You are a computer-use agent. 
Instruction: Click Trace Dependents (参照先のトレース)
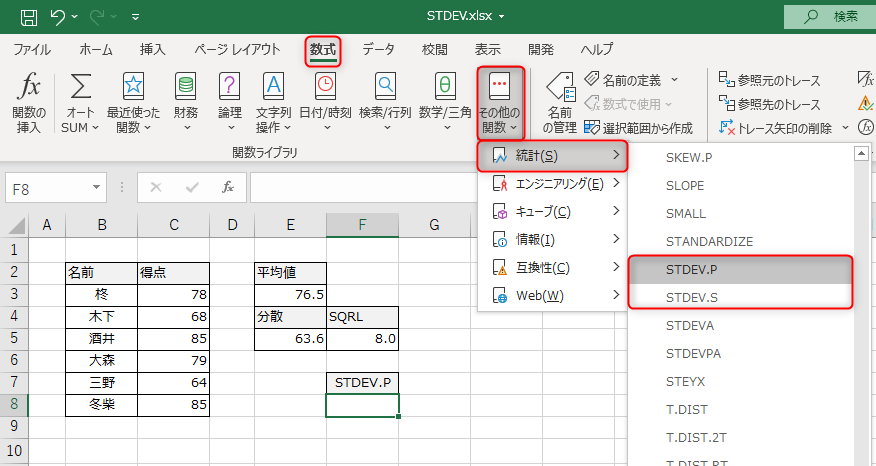click(x=769, y=104)
